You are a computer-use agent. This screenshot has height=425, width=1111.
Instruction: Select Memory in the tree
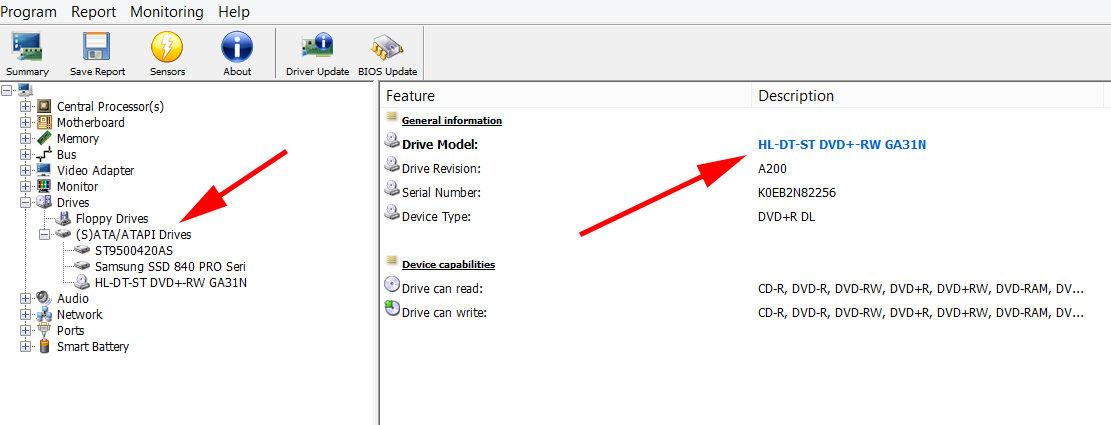[x=78, y=139]
